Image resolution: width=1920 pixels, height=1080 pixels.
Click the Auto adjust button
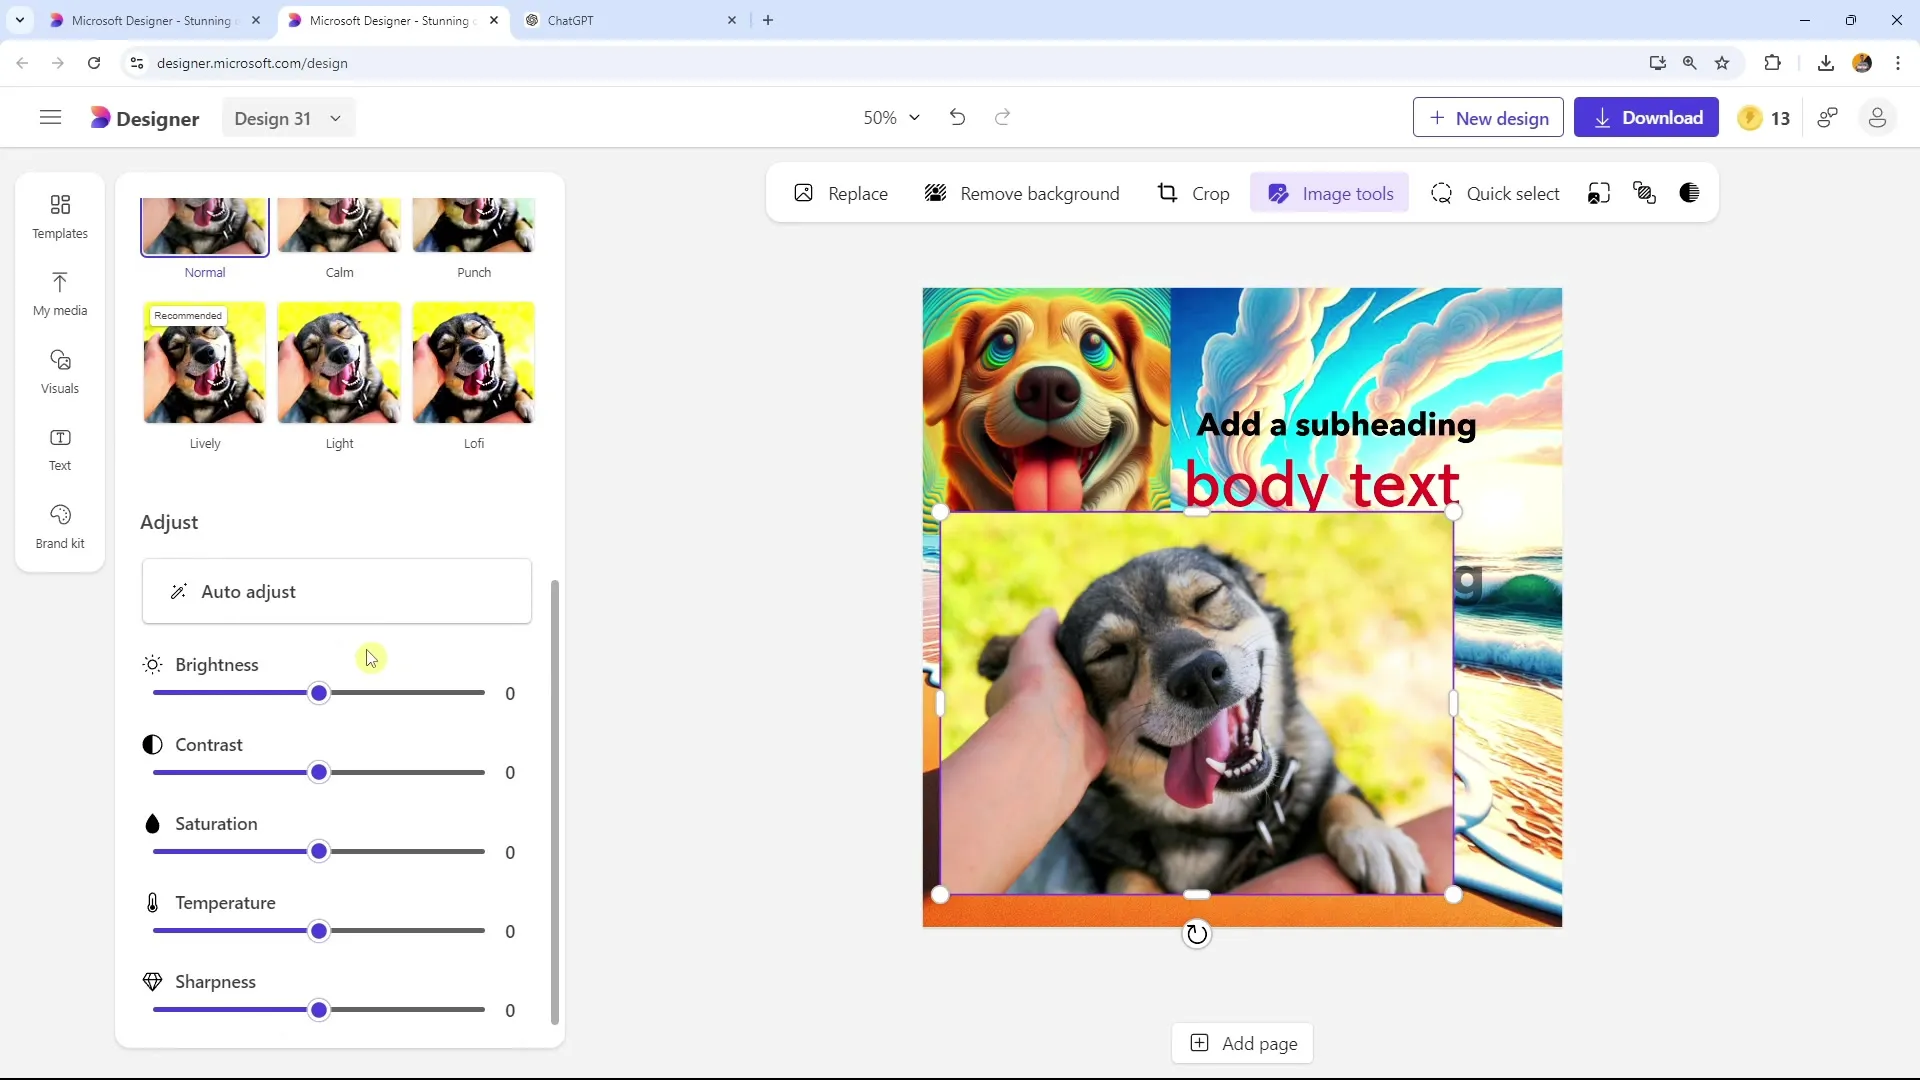point(338,593)
